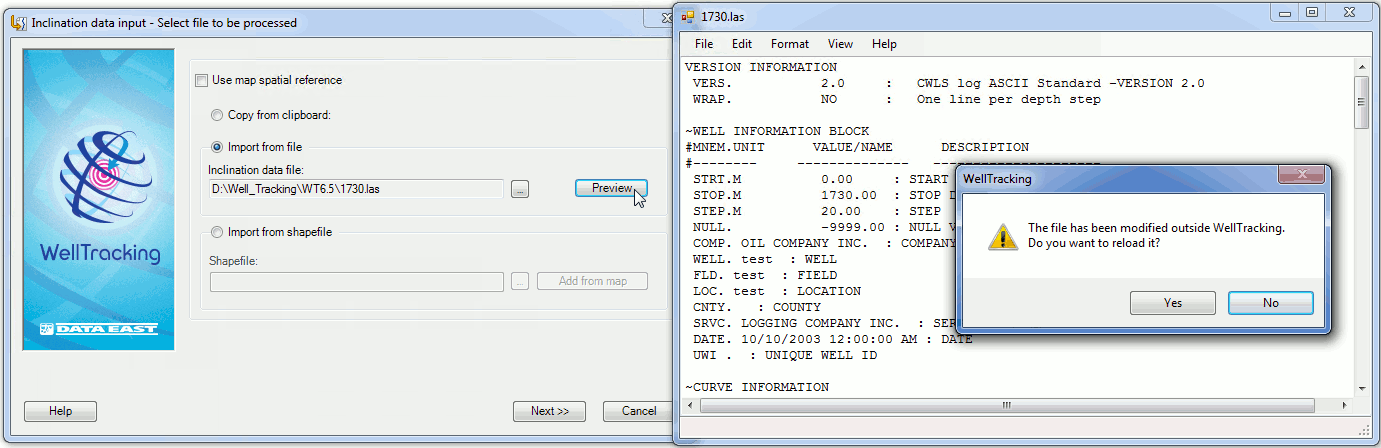Click the horizontal scrollbar left arrow in 1730.las
The width and height of the screenshot is (1381, 448).
[690, 405]
